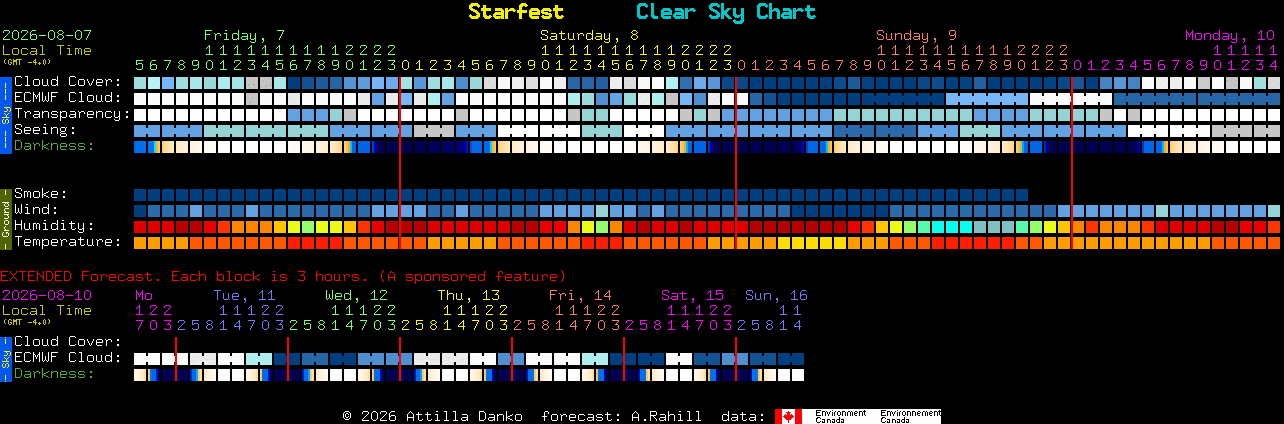The image size is (1284, 424).
Task: Click the Wed, 12 extended day header
Action: [356, 296]
